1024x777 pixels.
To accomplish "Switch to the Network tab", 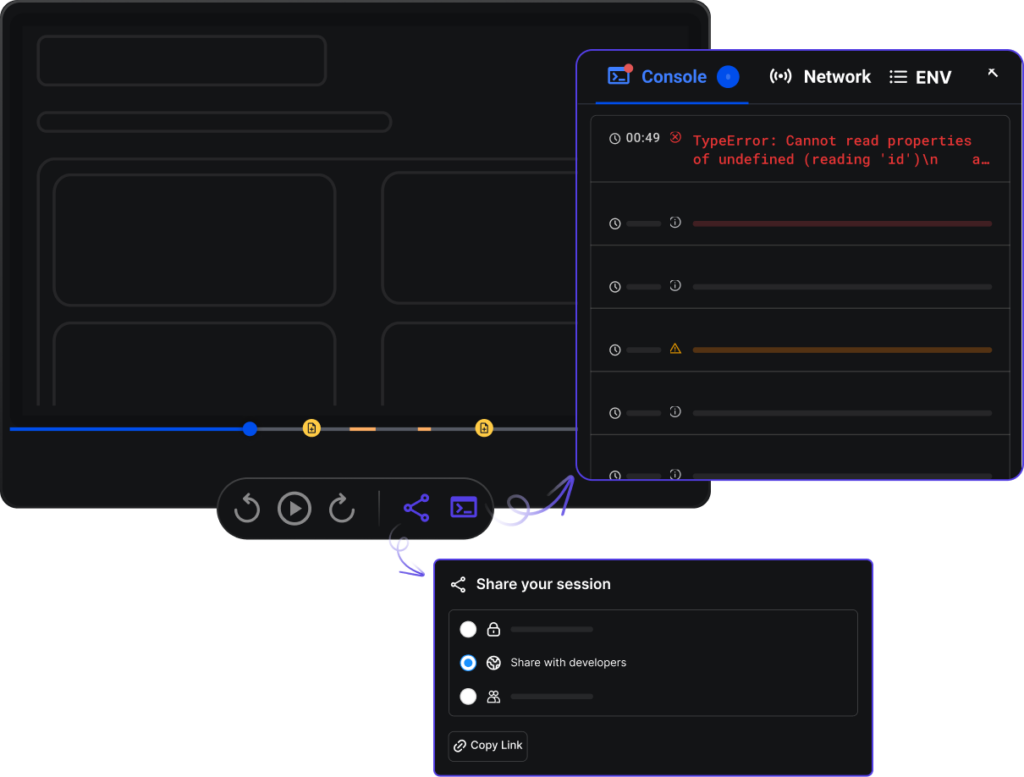I will point(821,77).
